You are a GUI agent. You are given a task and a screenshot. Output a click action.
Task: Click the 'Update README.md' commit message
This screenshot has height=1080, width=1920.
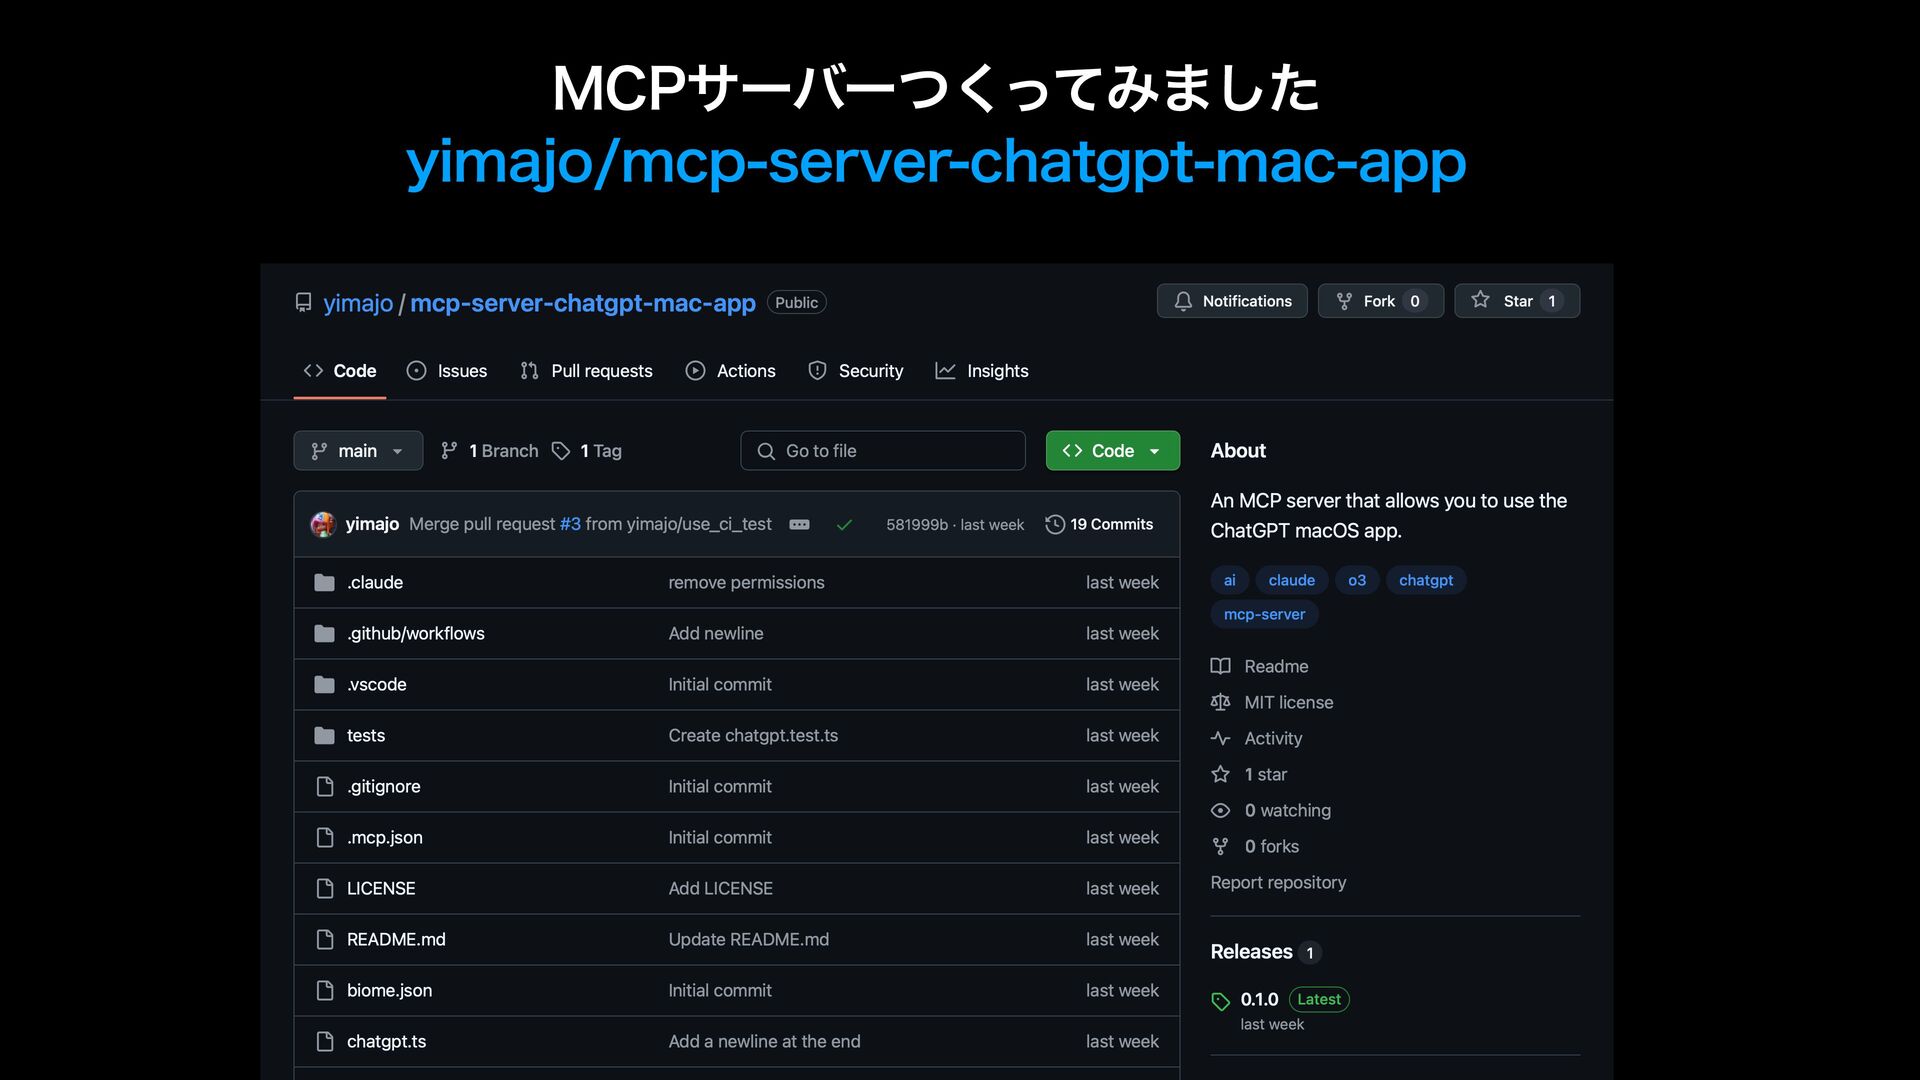click(x=749, y=939)
